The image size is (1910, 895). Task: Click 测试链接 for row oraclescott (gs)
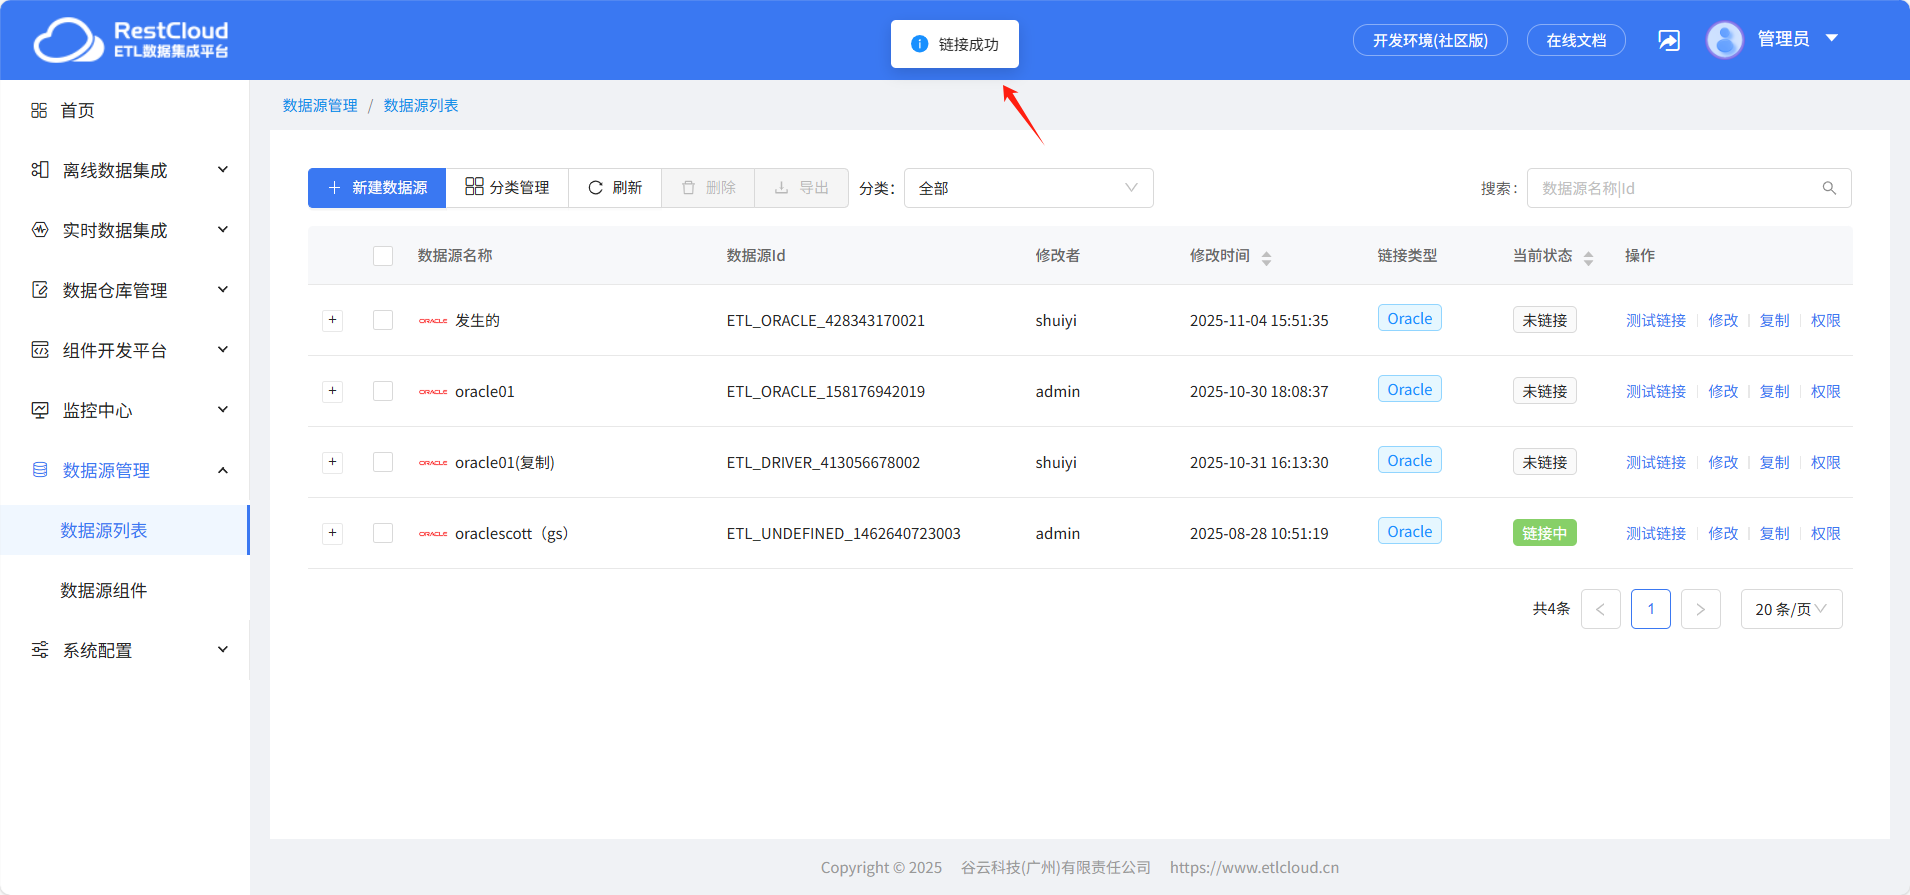click(1656, 533)
